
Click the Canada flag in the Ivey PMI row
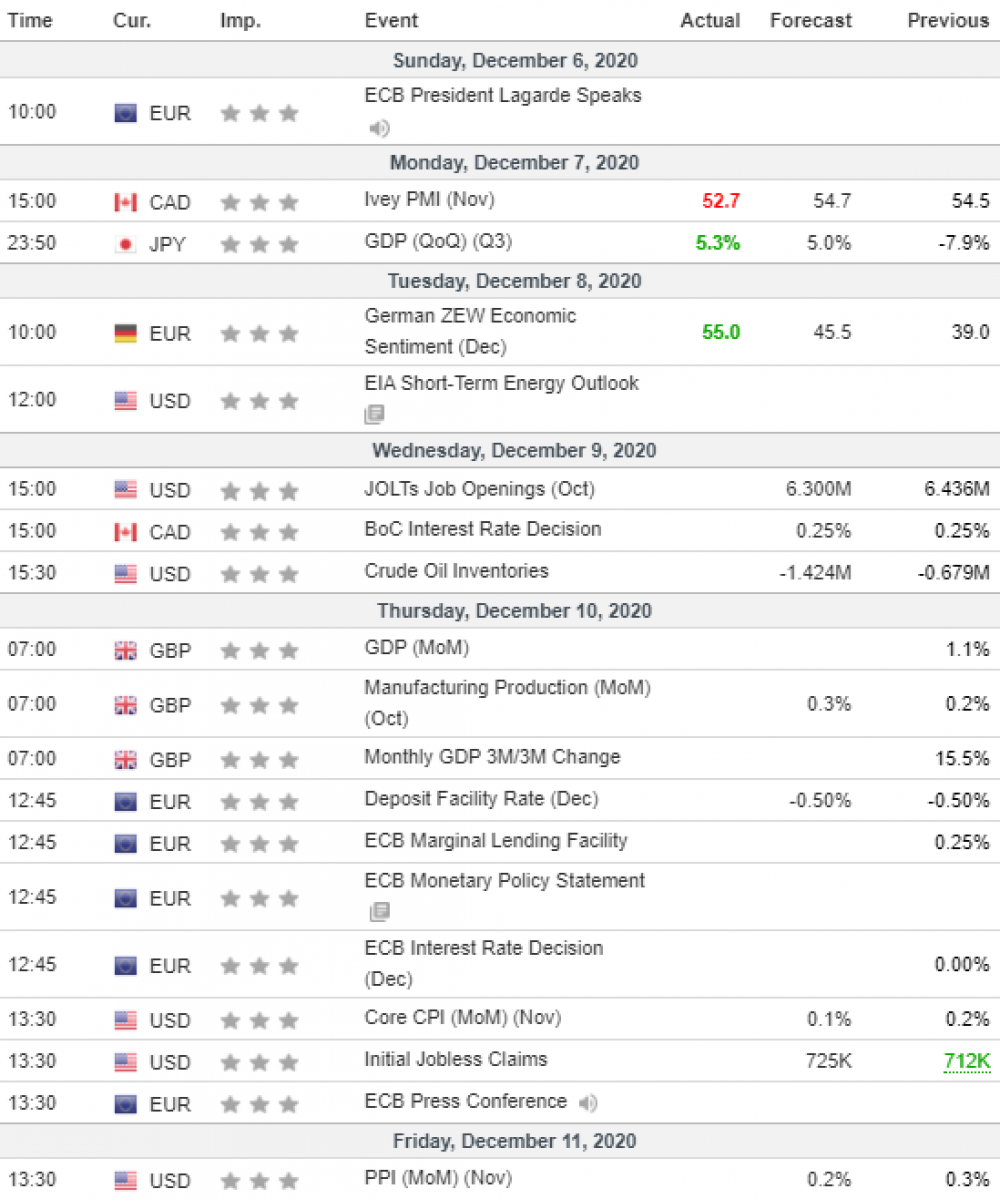[125, 203]
